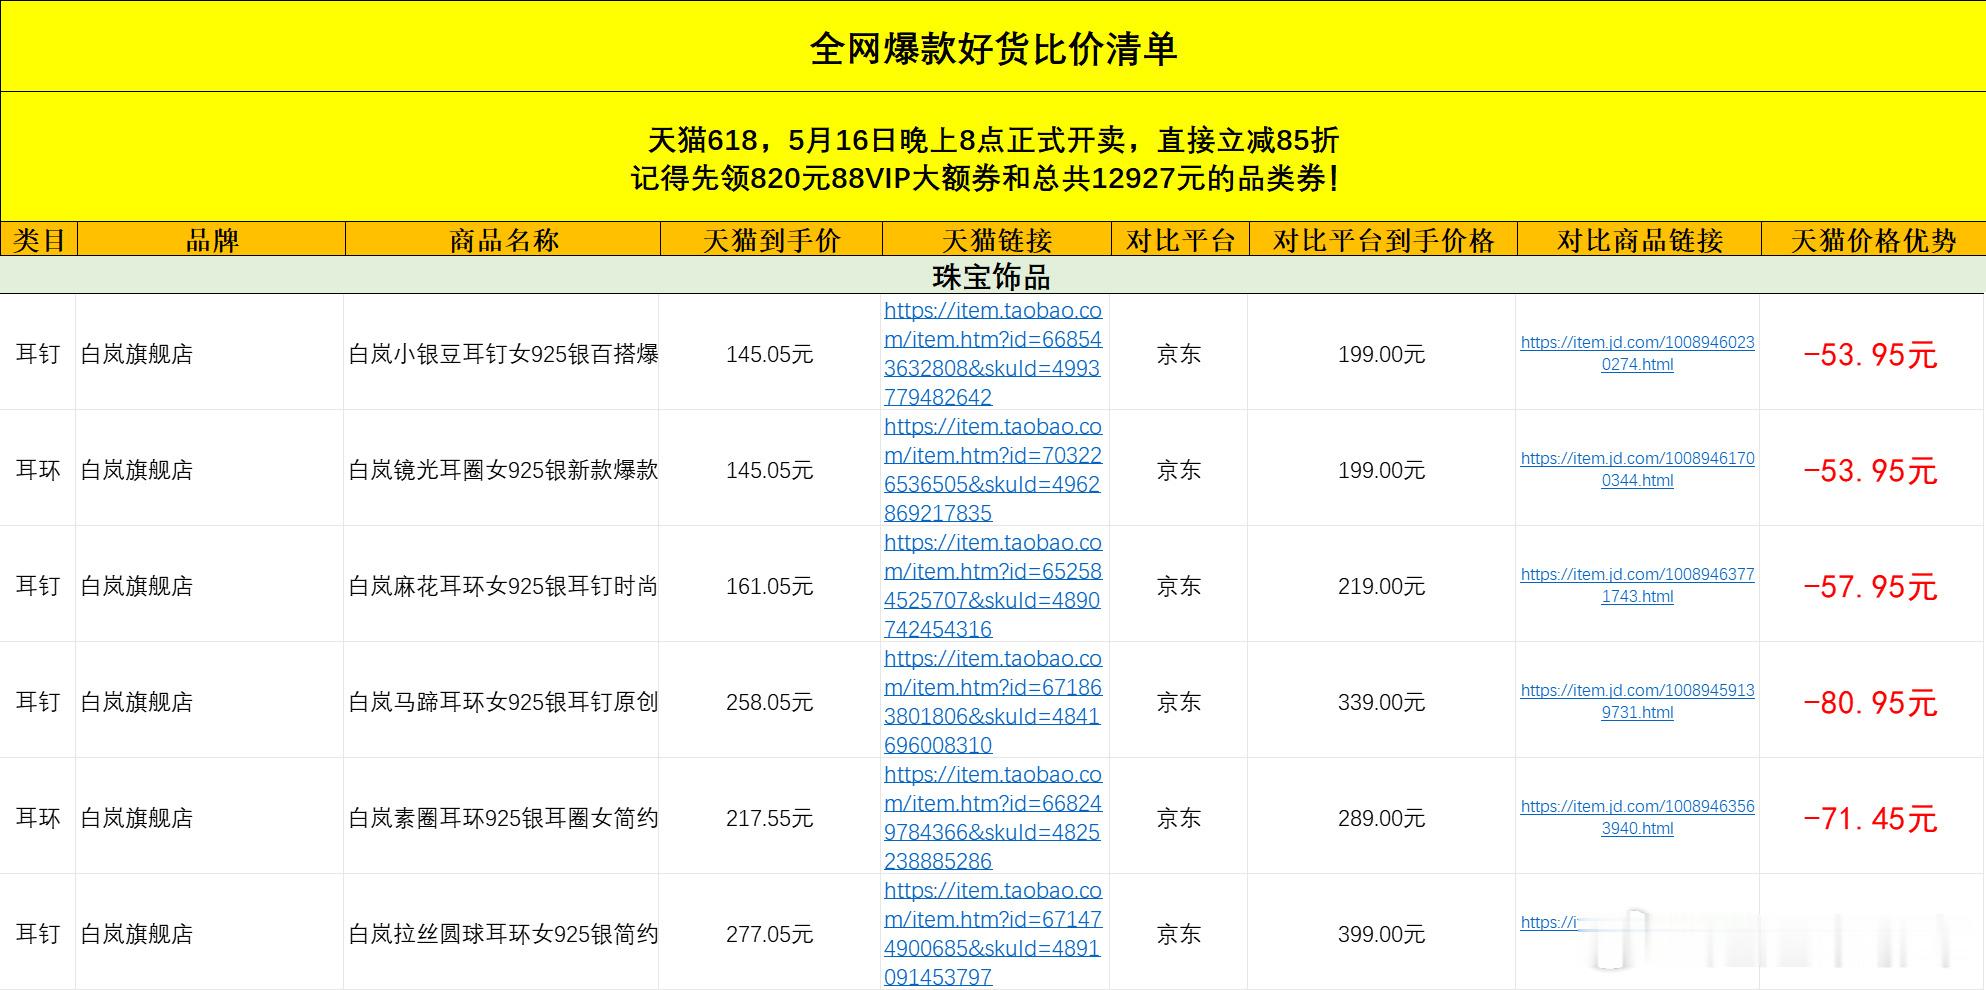Select product name 白岚镜光耳圈女925银新款爆款
Image resolution: width=1986 pixels, height=990 pixels.
[x=503, y=470]
